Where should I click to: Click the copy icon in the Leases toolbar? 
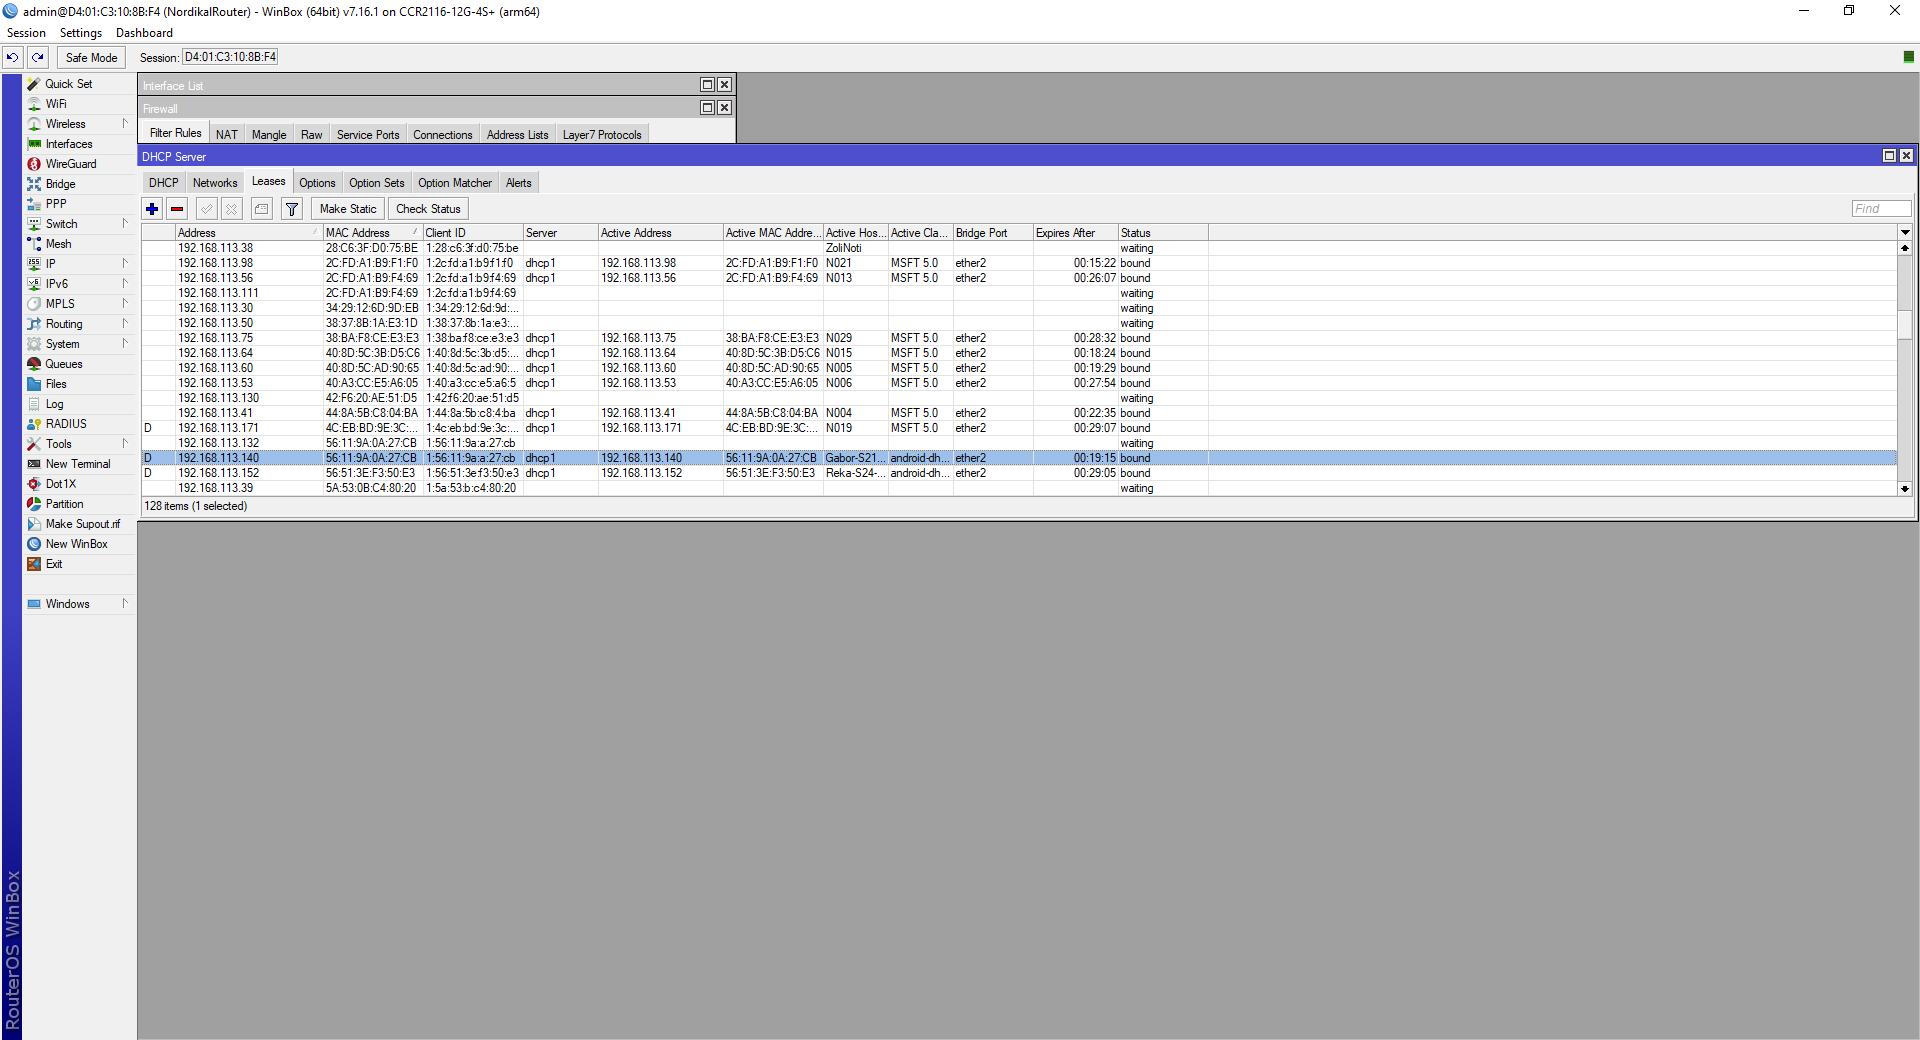pyautogui.click(x=261, y=208)
